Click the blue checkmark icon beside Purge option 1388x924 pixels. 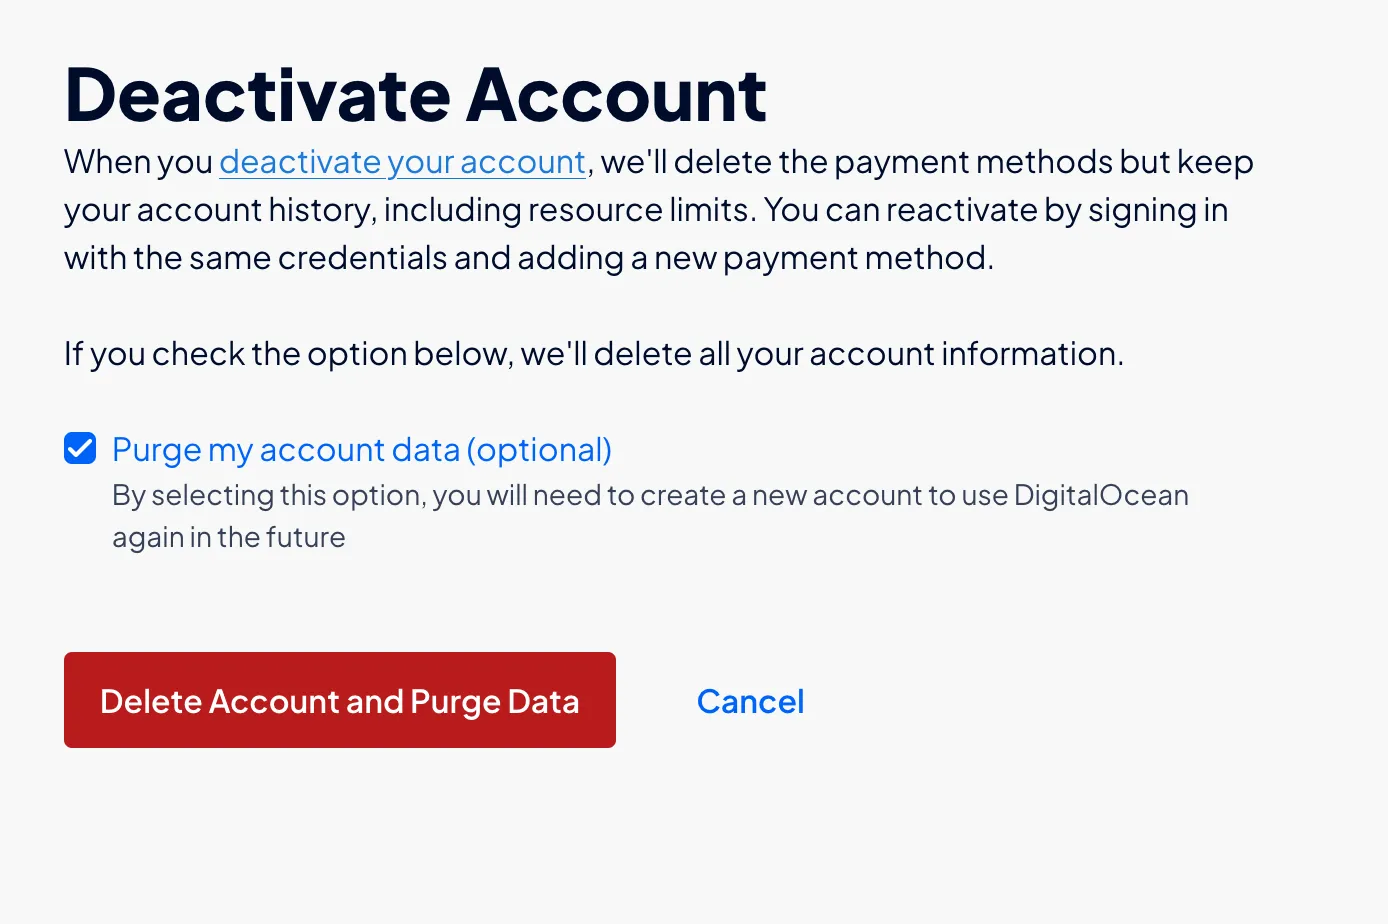click(80, 449)
